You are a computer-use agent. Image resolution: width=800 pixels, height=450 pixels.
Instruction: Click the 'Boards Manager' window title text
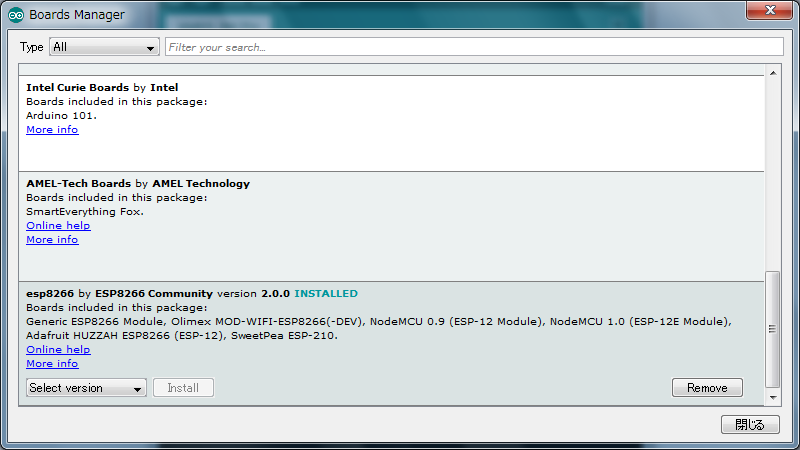tap(77, 15)
